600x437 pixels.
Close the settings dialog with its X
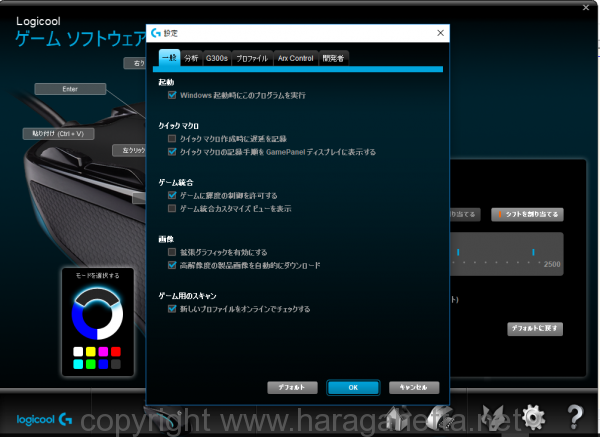tap(440, 33)
